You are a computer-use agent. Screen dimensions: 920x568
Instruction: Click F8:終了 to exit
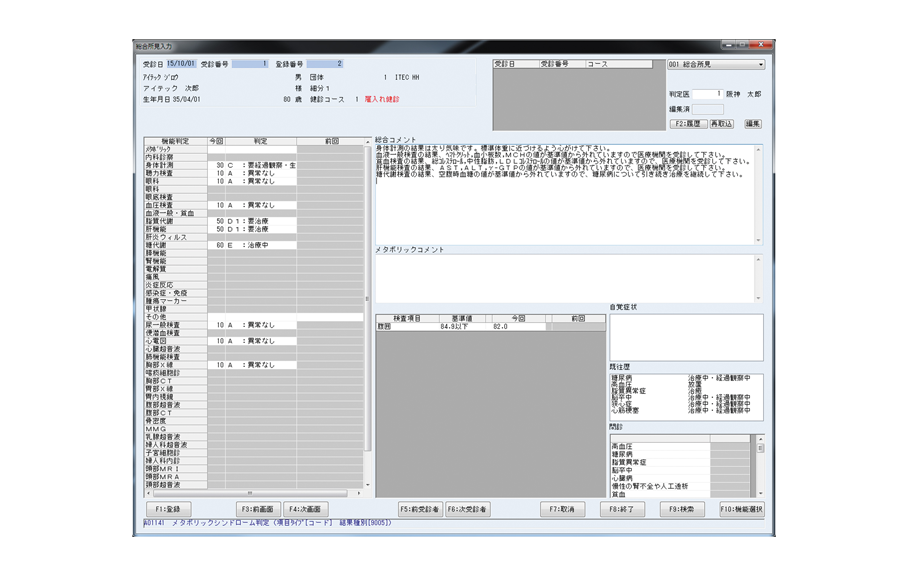pos(622,509)
